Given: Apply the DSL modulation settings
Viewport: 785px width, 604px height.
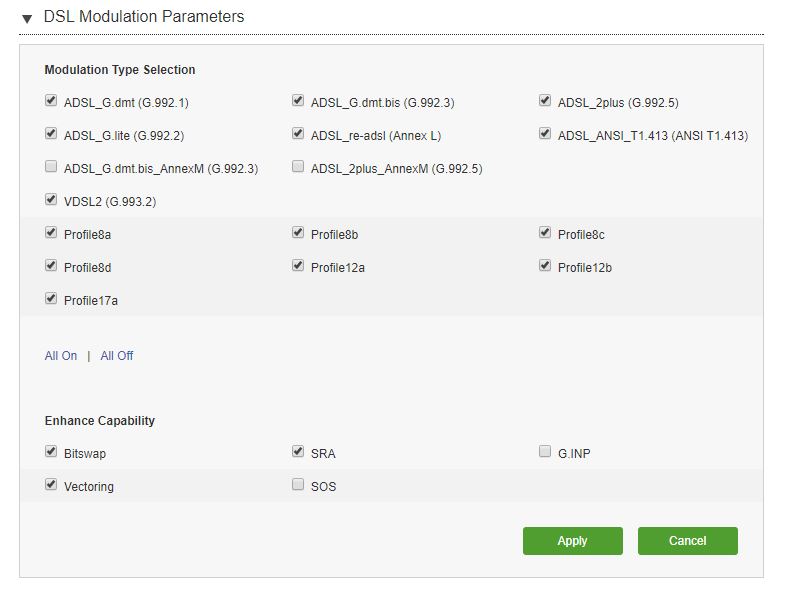Looking at the screenshot, I should 573,541.
